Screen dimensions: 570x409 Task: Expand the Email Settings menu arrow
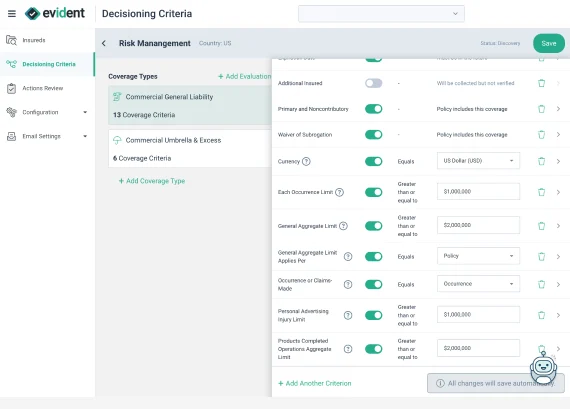(x=85, y=136)
